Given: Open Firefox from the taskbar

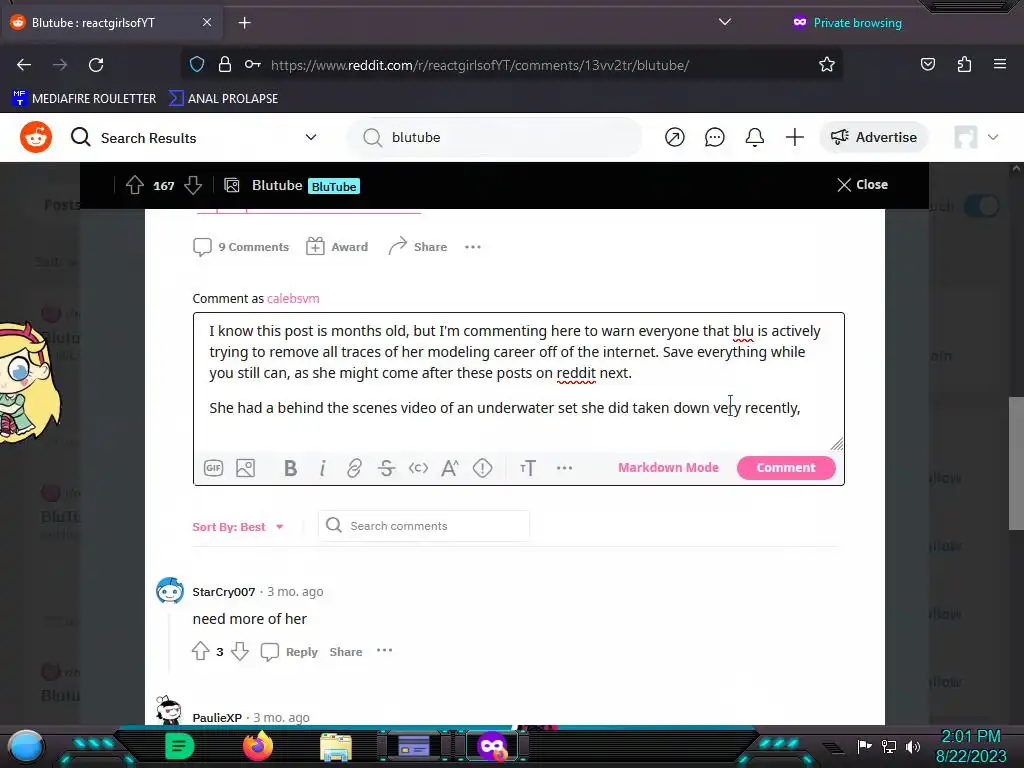Looking at the screenshot, I should coord(258,746).
